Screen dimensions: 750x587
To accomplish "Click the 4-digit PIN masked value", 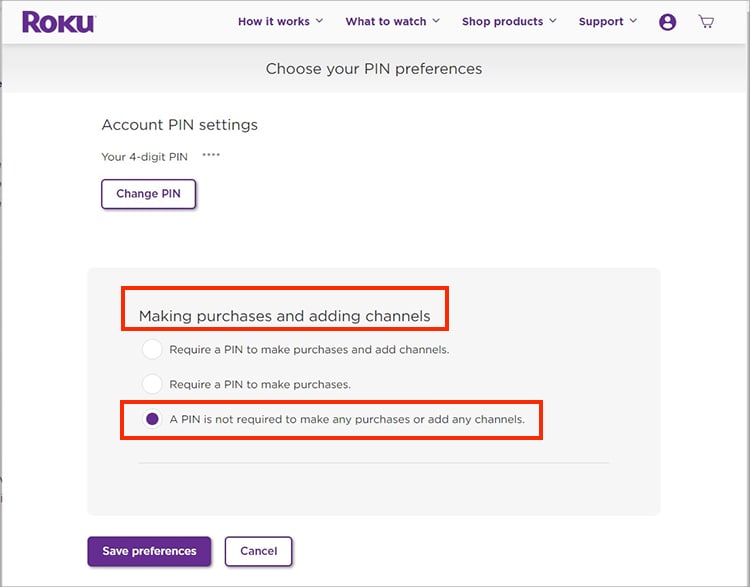I will coord(211,155).
